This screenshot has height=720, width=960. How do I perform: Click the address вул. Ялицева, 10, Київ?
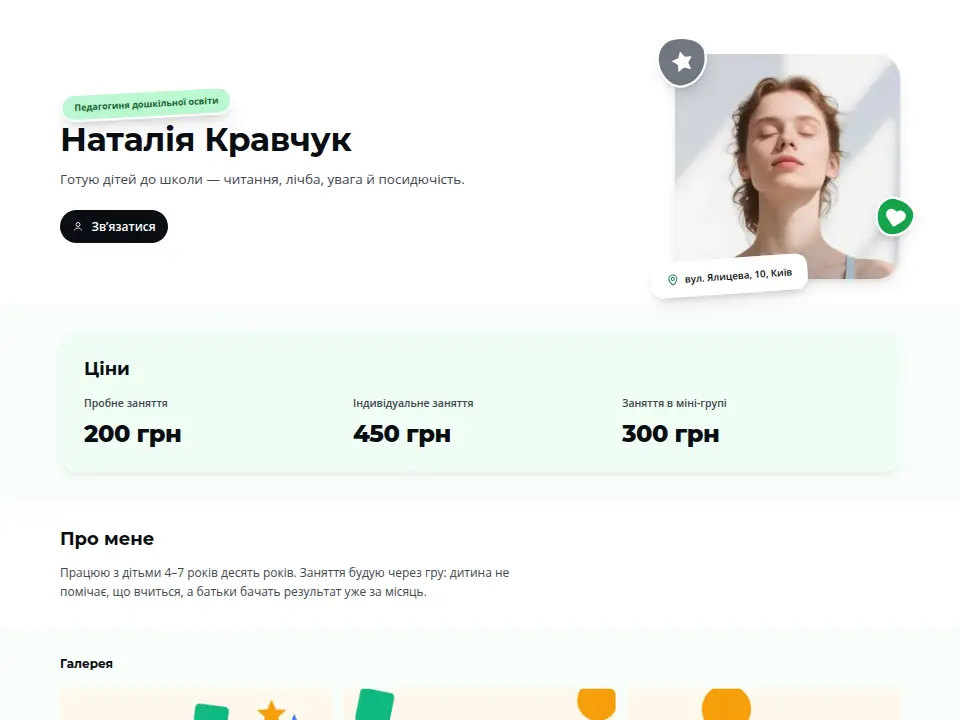[738, 276]
